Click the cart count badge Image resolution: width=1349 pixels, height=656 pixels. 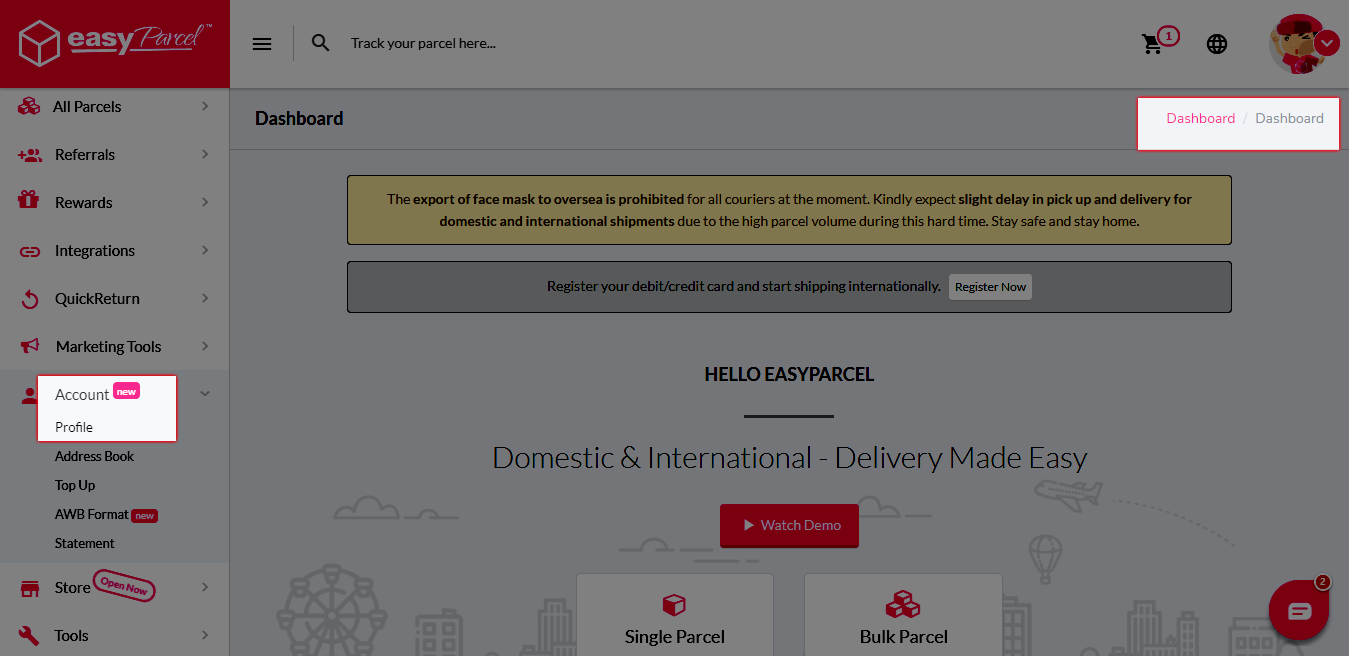(x=1168, y=36)
